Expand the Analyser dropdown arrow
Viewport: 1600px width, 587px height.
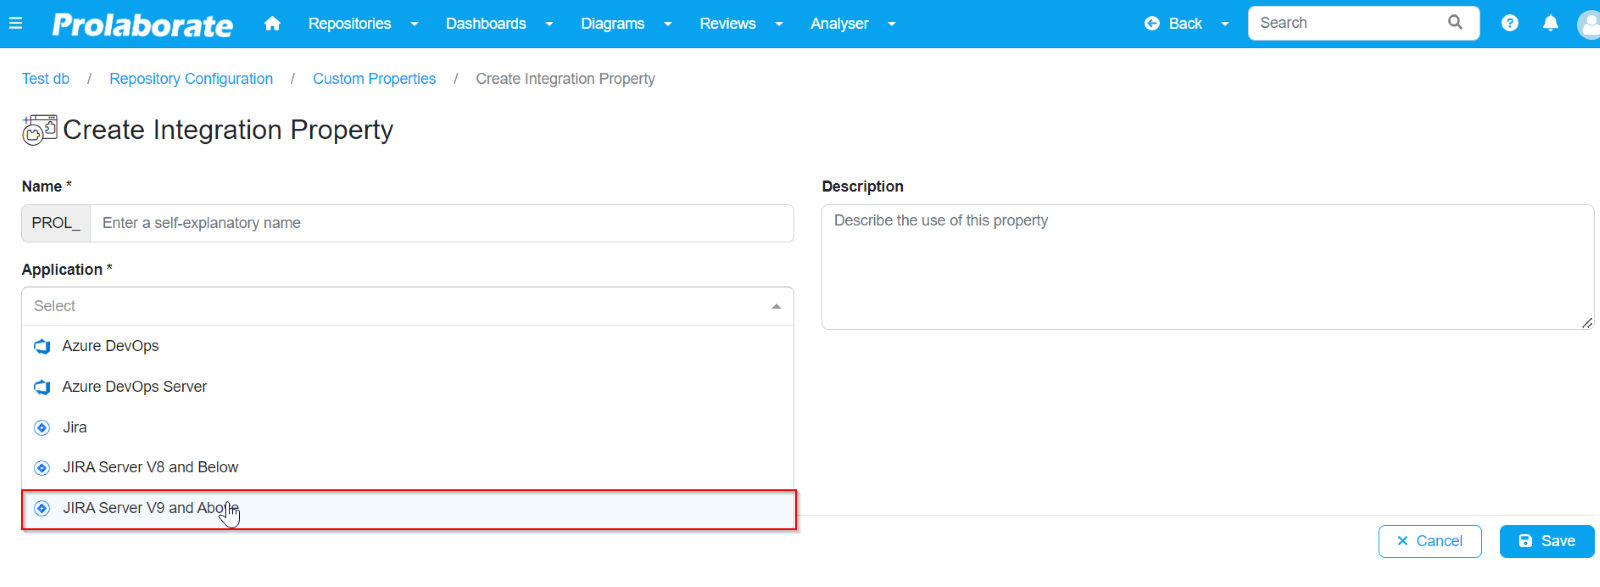click(x=892, y=24)
